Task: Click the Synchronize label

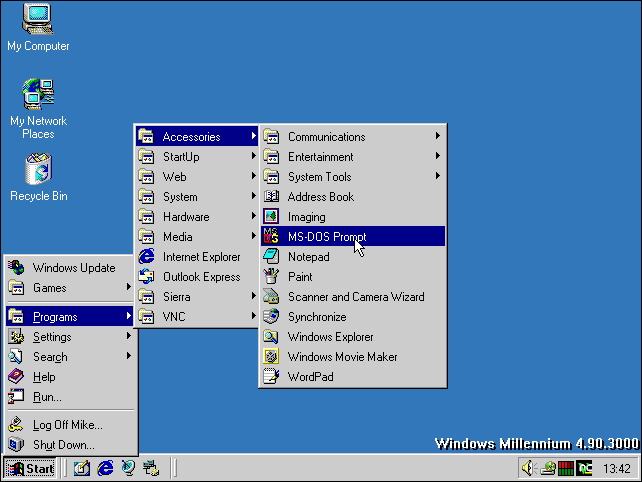Action: pyautogui.click(x=317, y=317)
